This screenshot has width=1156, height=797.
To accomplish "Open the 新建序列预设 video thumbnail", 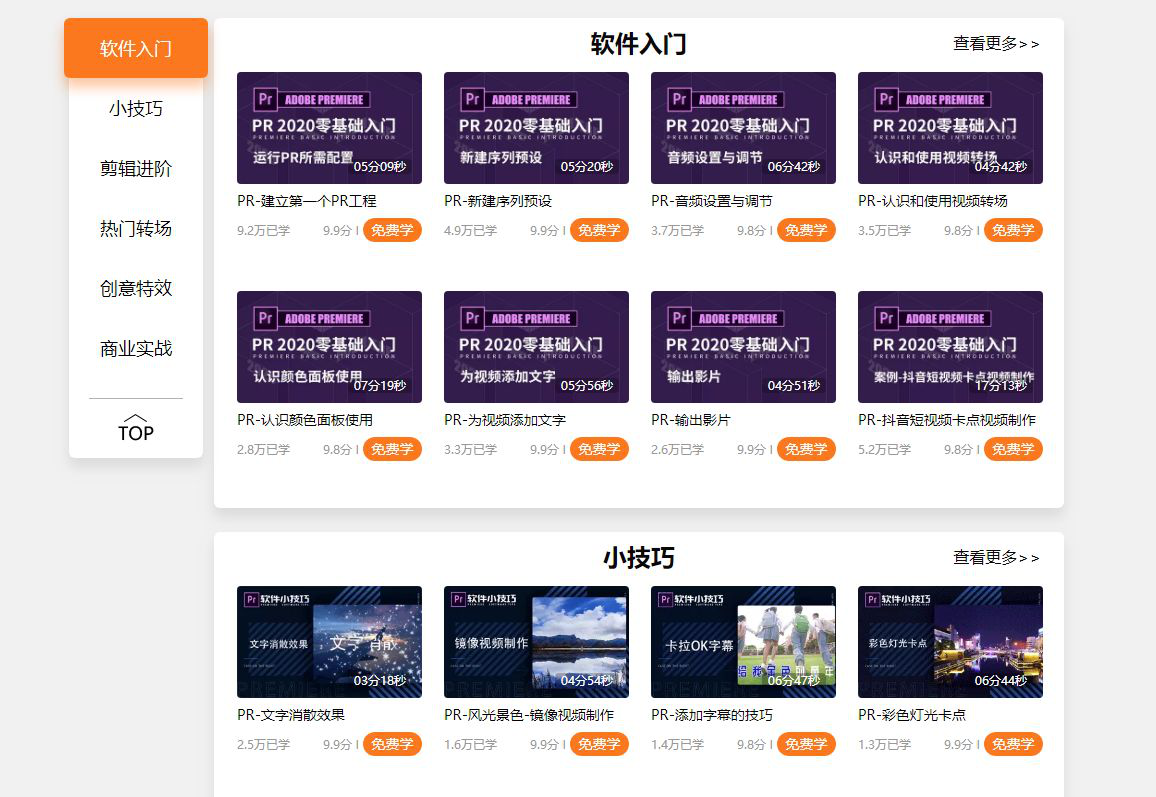I will point(537,128).
